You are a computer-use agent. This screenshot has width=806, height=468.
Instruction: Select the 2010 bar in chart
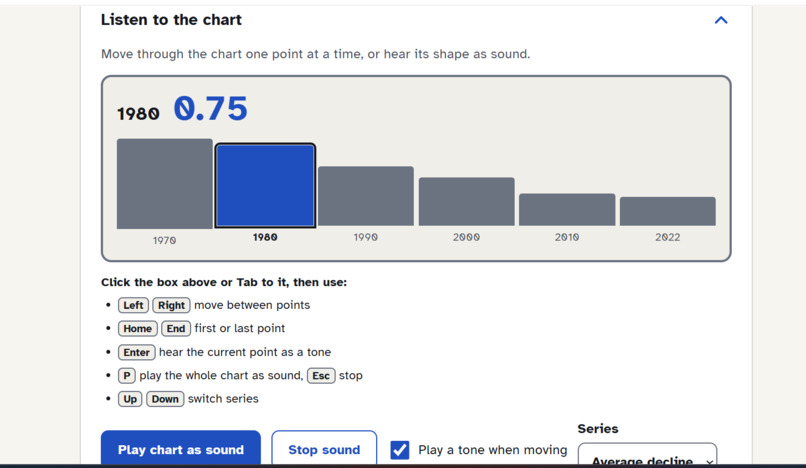point(567,210)
